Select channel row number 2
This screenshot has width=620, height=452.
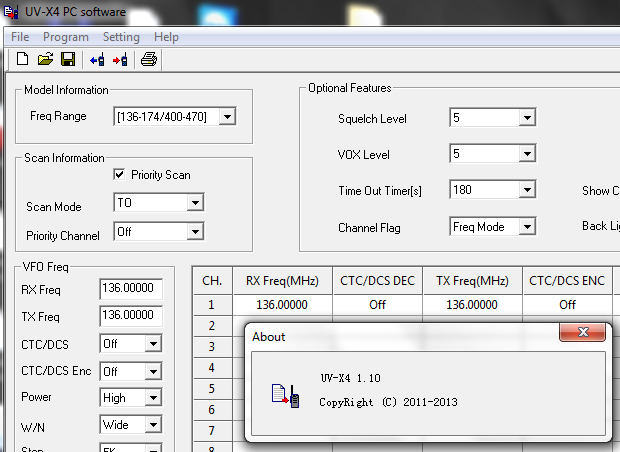(212, 326)
